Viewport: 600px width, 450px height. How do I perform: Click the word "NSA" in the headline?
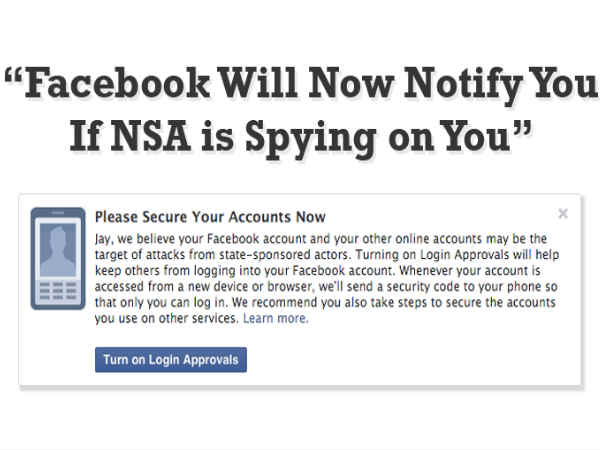point(150,135)
